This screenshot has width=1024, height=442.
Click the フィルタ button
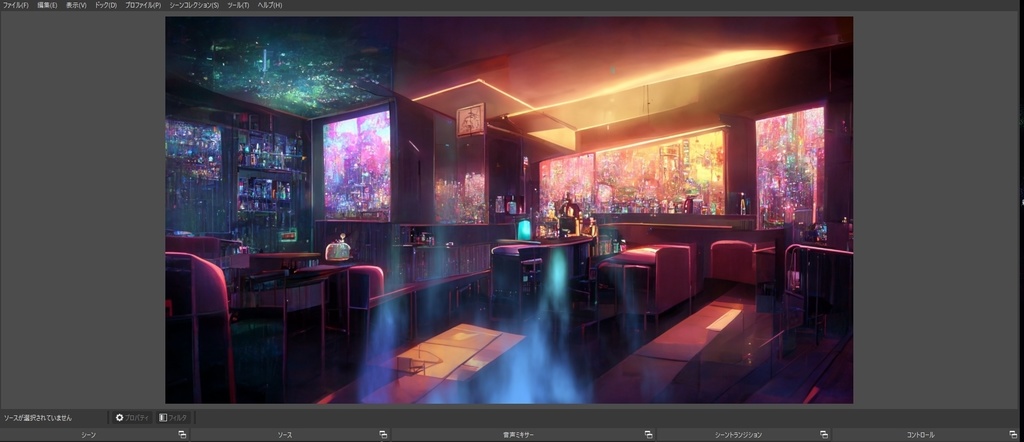[173, 418]
